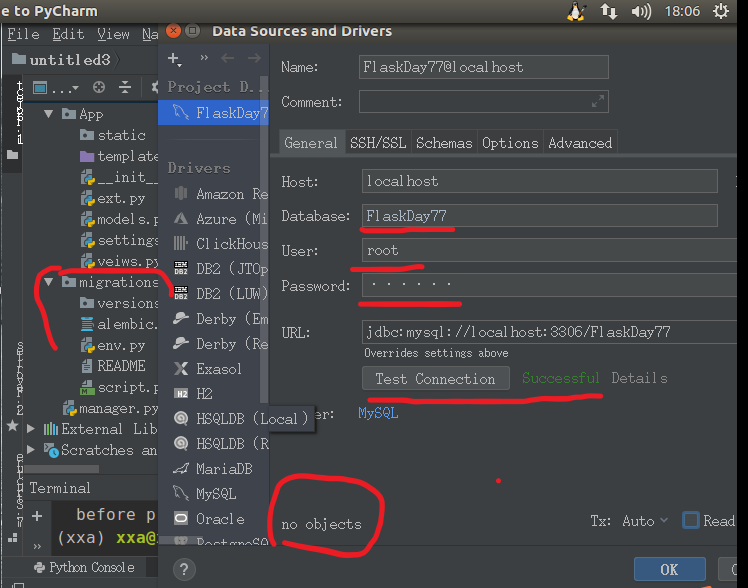Open the project view selector dropdown
Image resolution: width=748 pixels, height=588 pixels.
coord(55,88)
